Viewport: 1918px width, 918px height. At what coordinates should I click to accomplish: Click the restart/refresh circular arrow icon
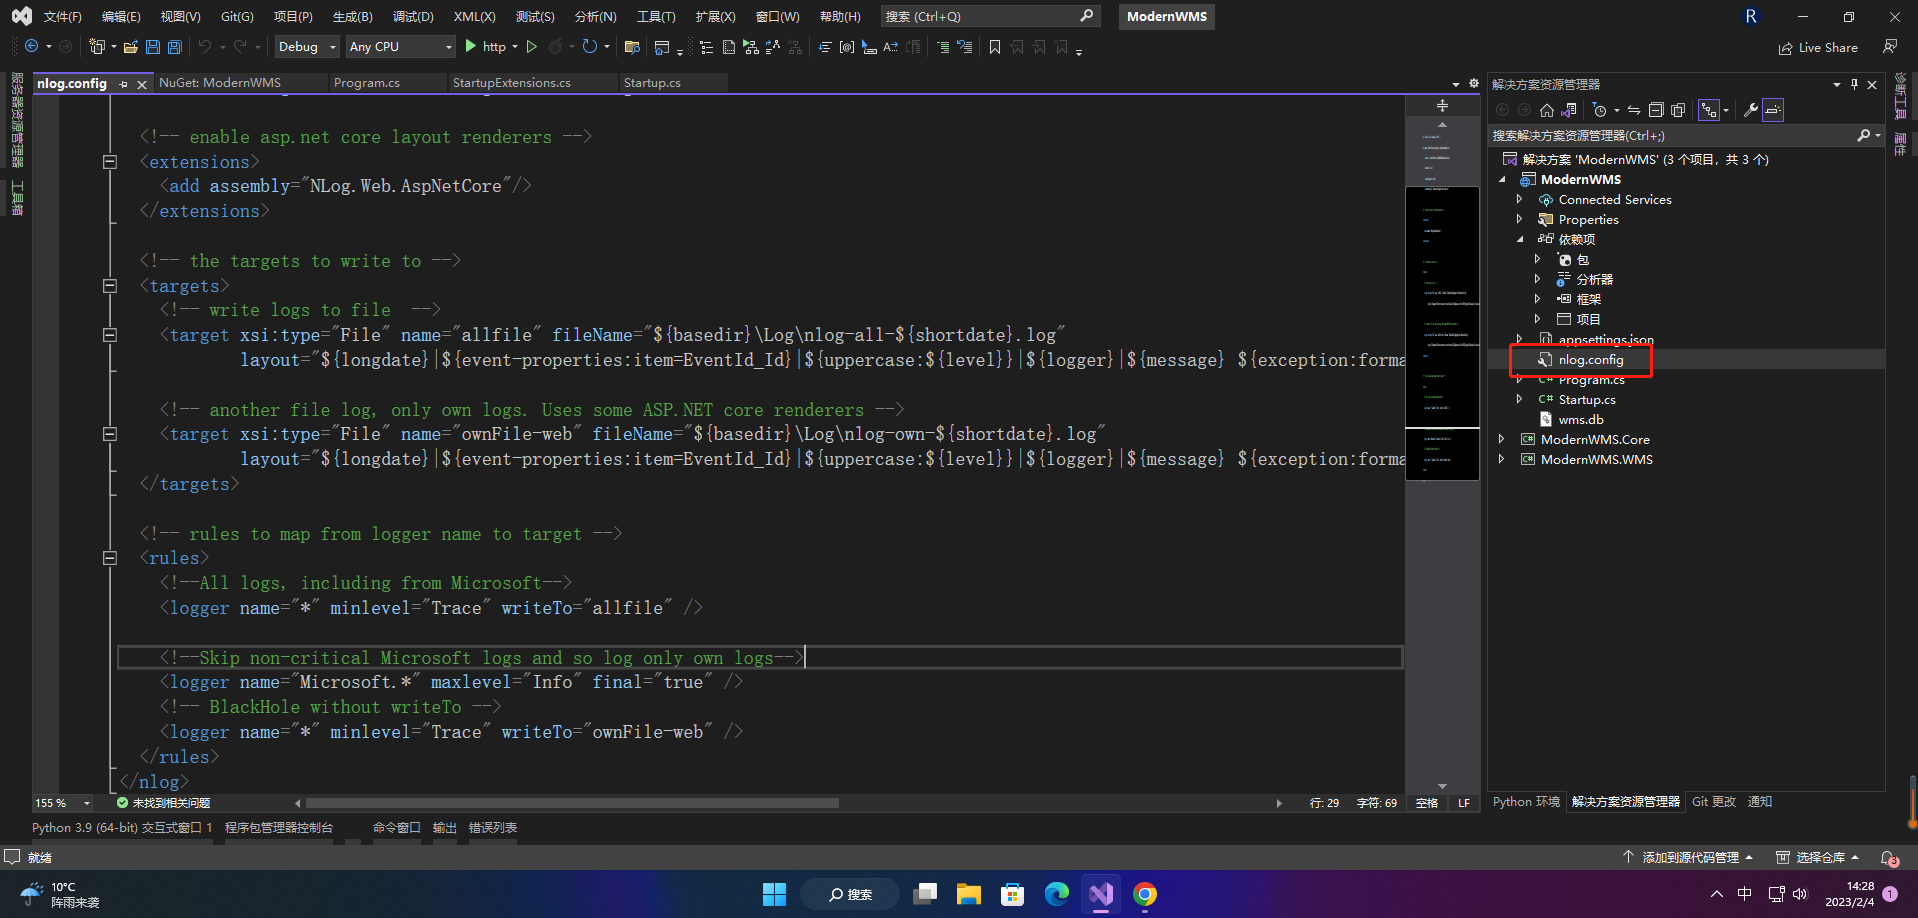590,47
